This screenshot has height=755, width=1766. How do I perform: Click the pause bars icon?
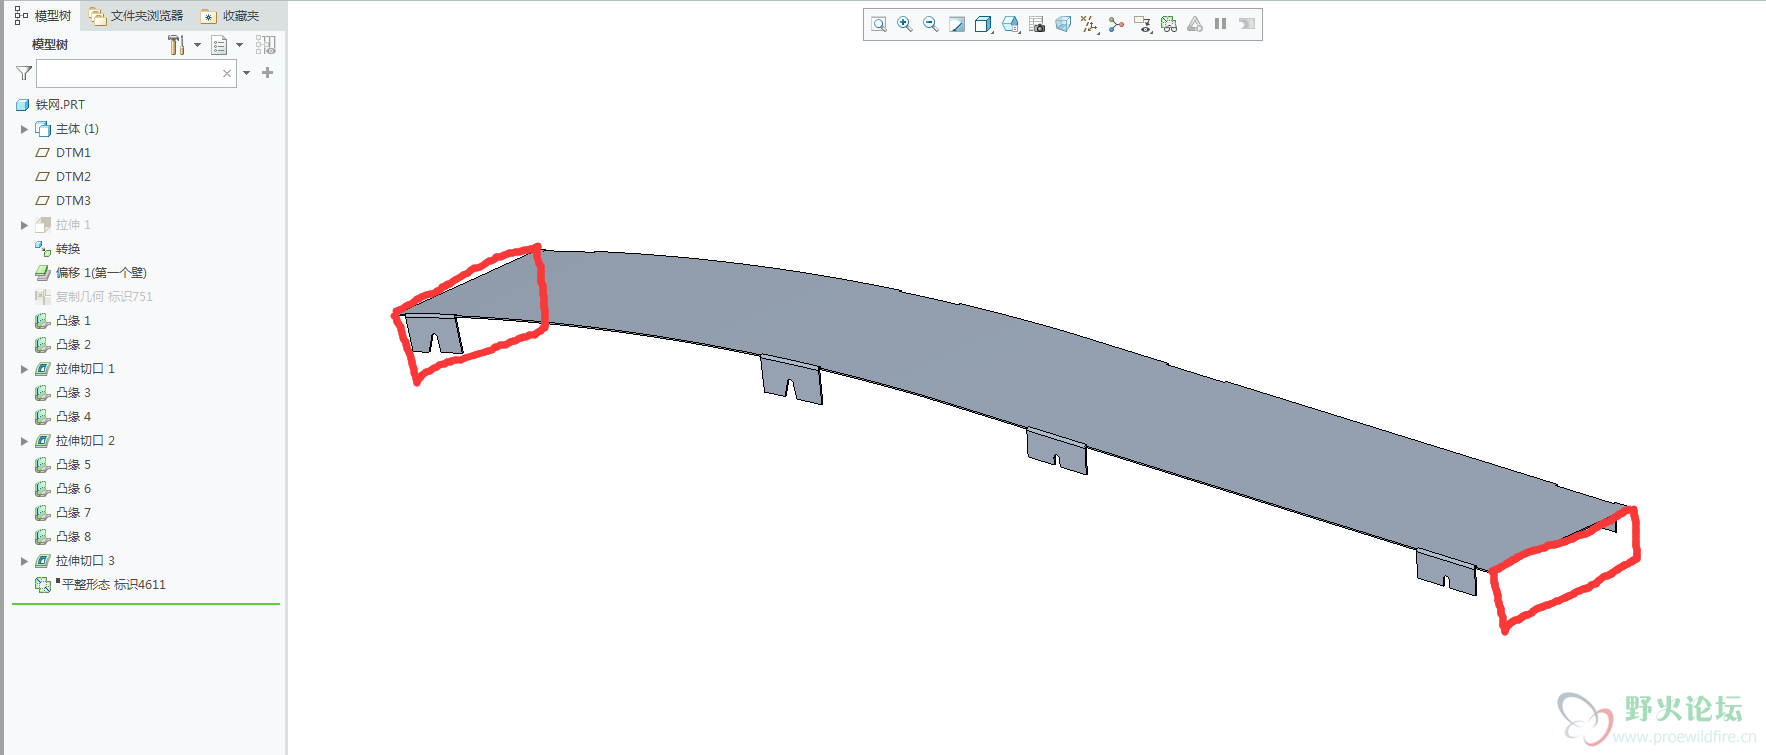1221,24
